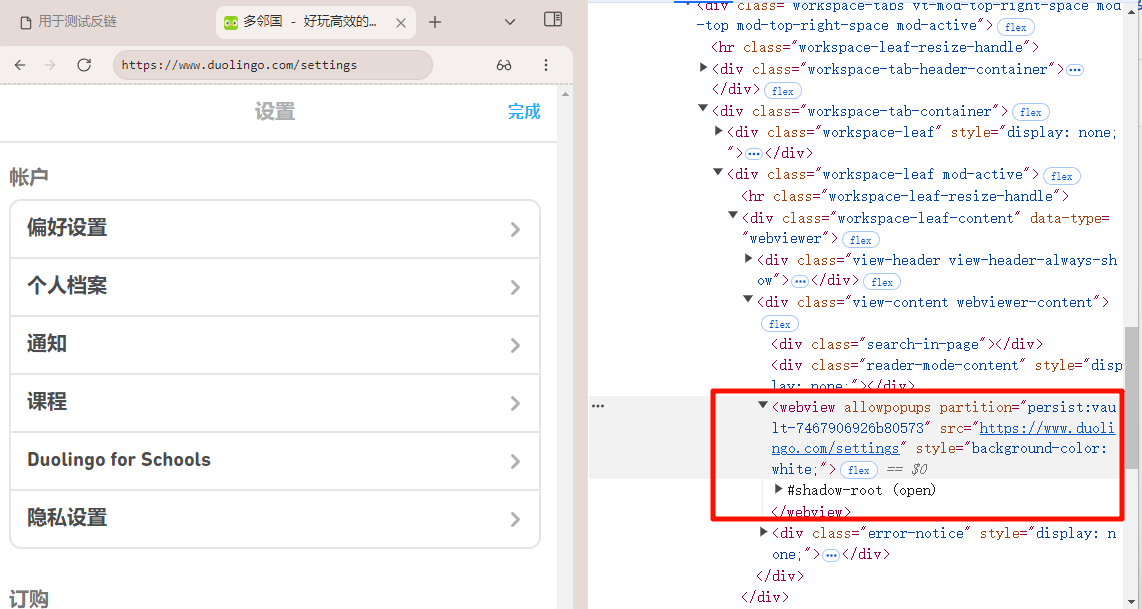Open Duolingo for Schools row

pyautogui.click(x=275, y=460)
